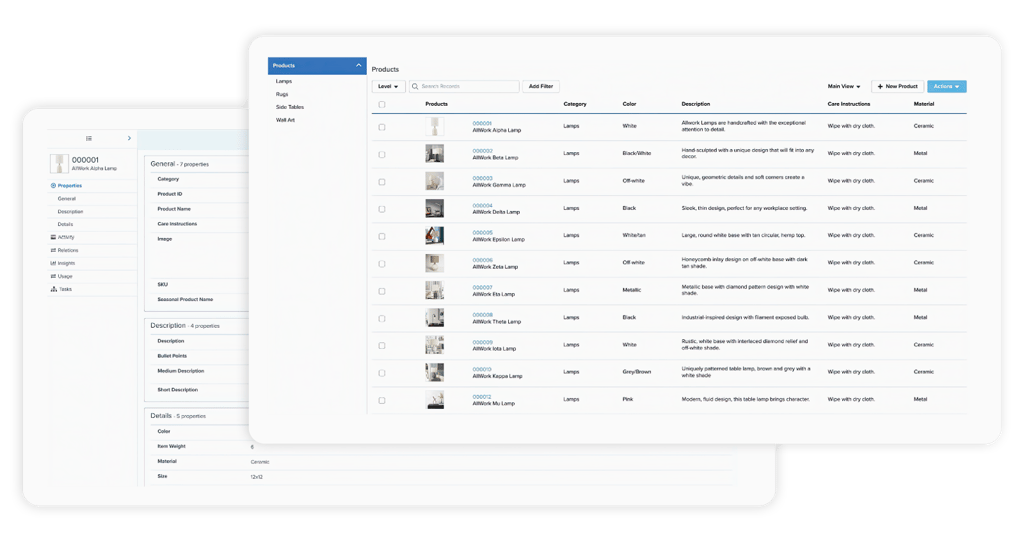This screenshot has width=1024, height=544.
Task: Open the AllWork Gamma Lamp row thumbnail
Action: 434,181
